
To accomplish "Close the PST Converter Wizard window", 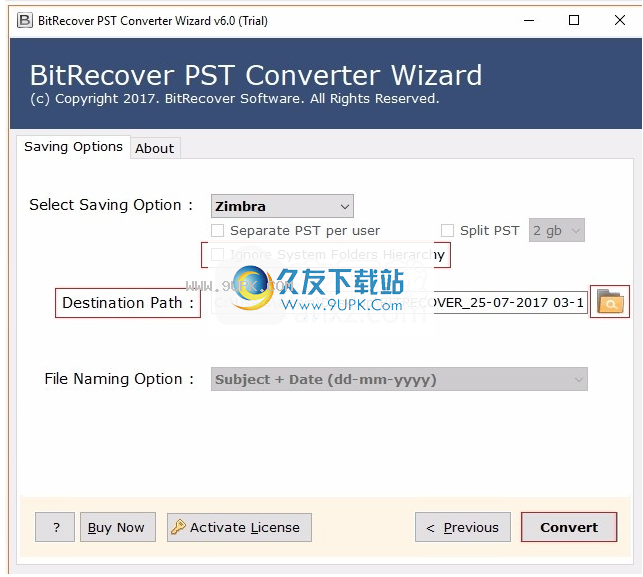I will pos(620,20).
